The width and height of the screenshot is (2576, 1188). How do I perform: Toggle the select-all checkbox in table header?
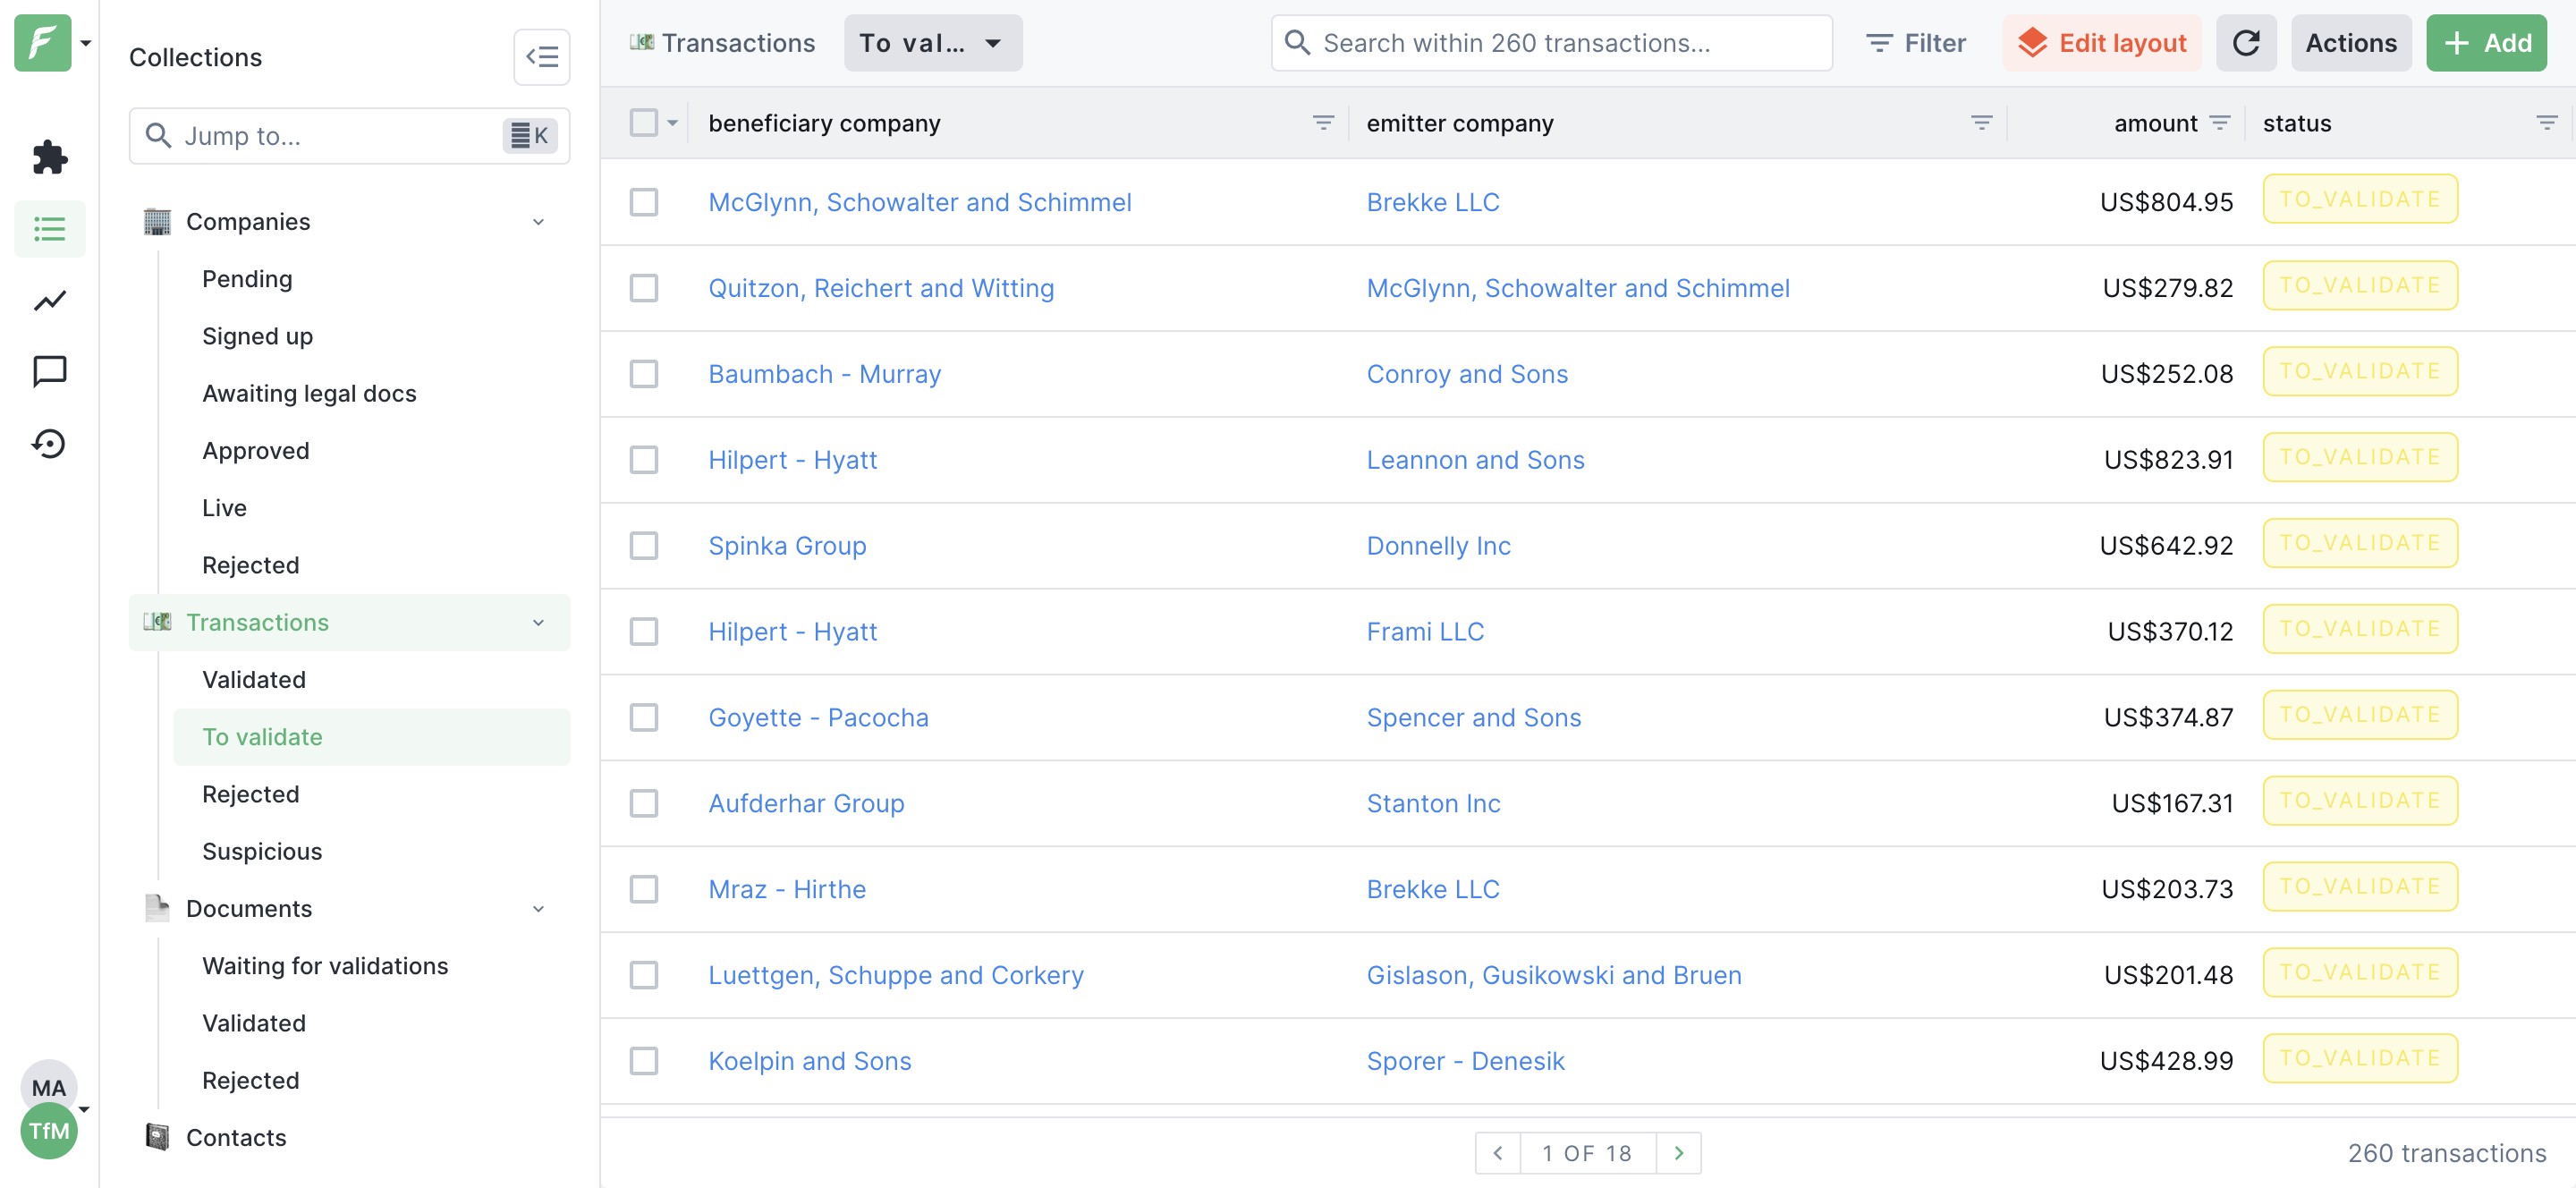click(644, 123)
